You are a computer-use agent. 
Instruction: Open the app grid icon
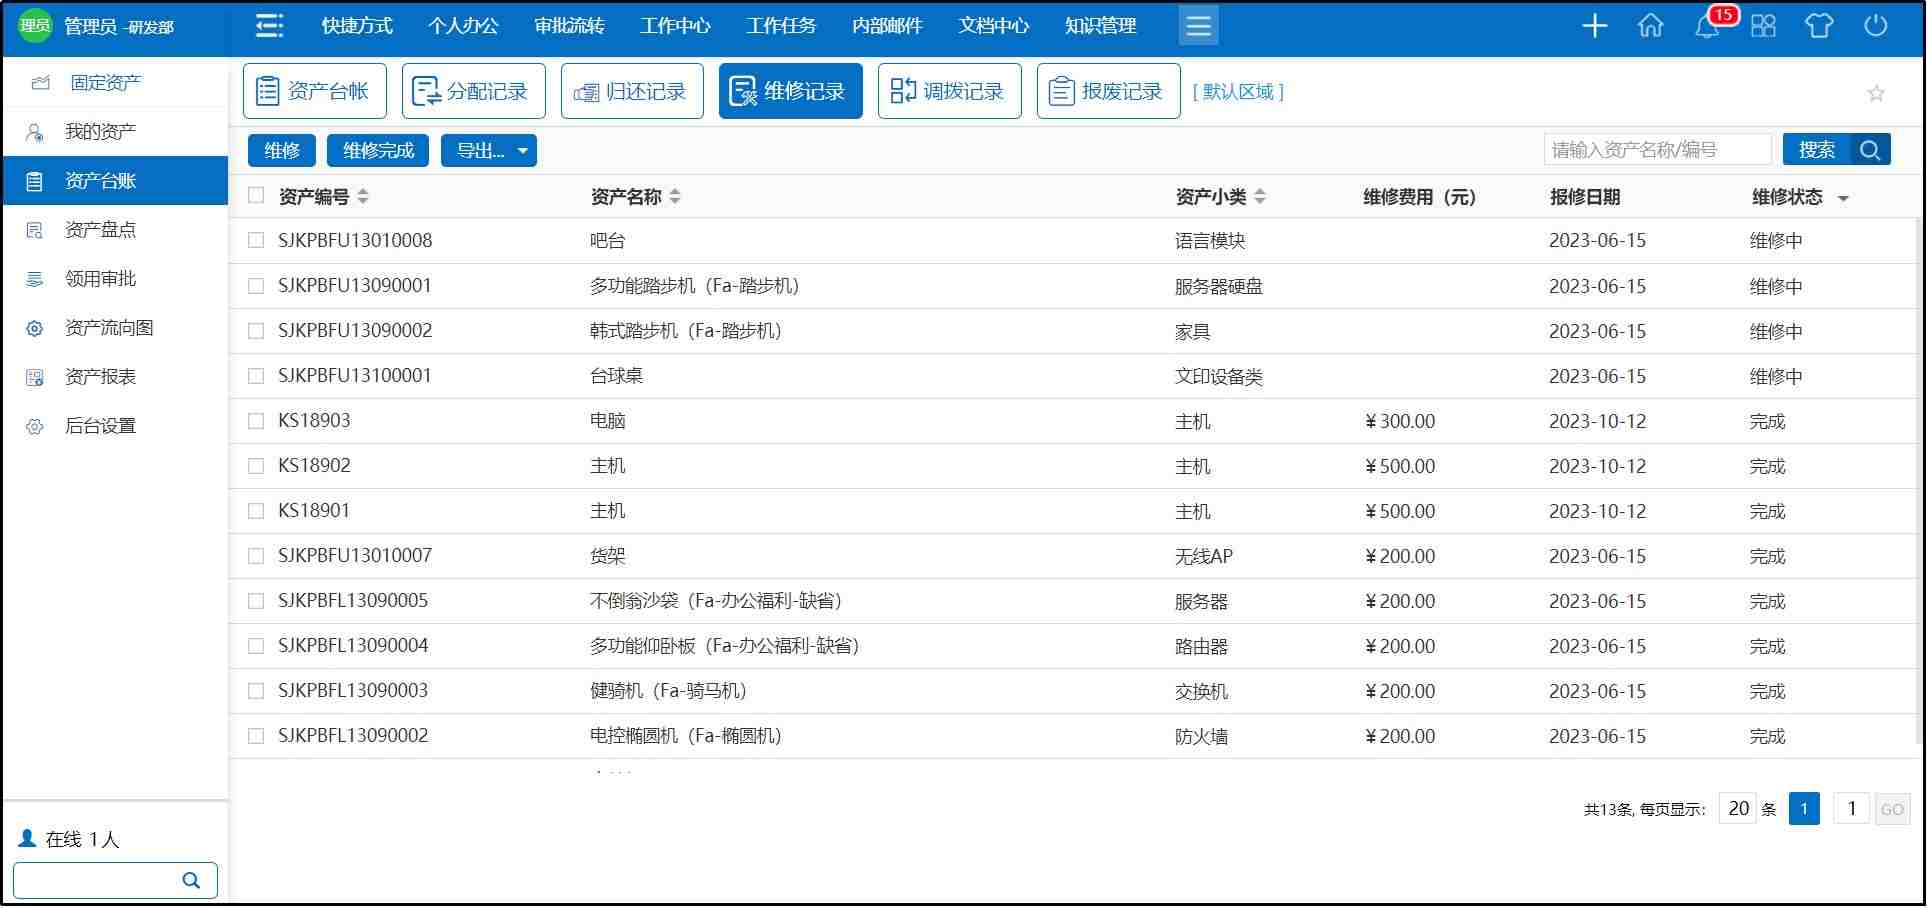[1763, 27]
